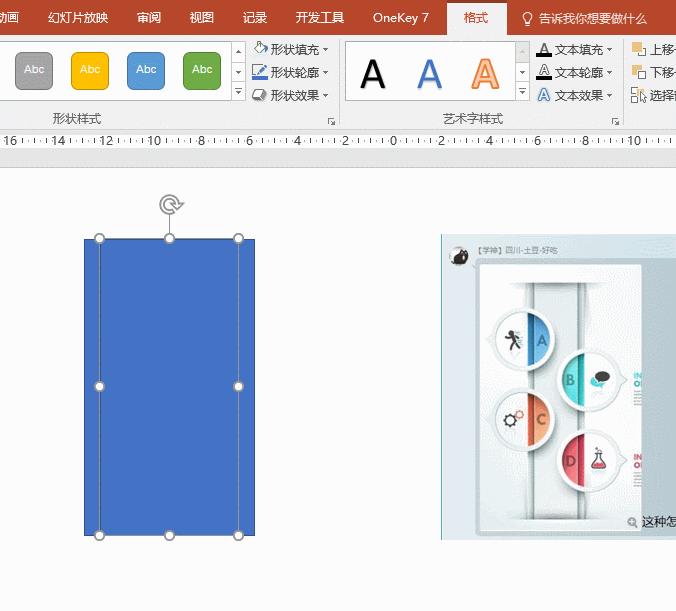Select the green Abc shape style
Screen dimensions: 676x611
[202, 70]
